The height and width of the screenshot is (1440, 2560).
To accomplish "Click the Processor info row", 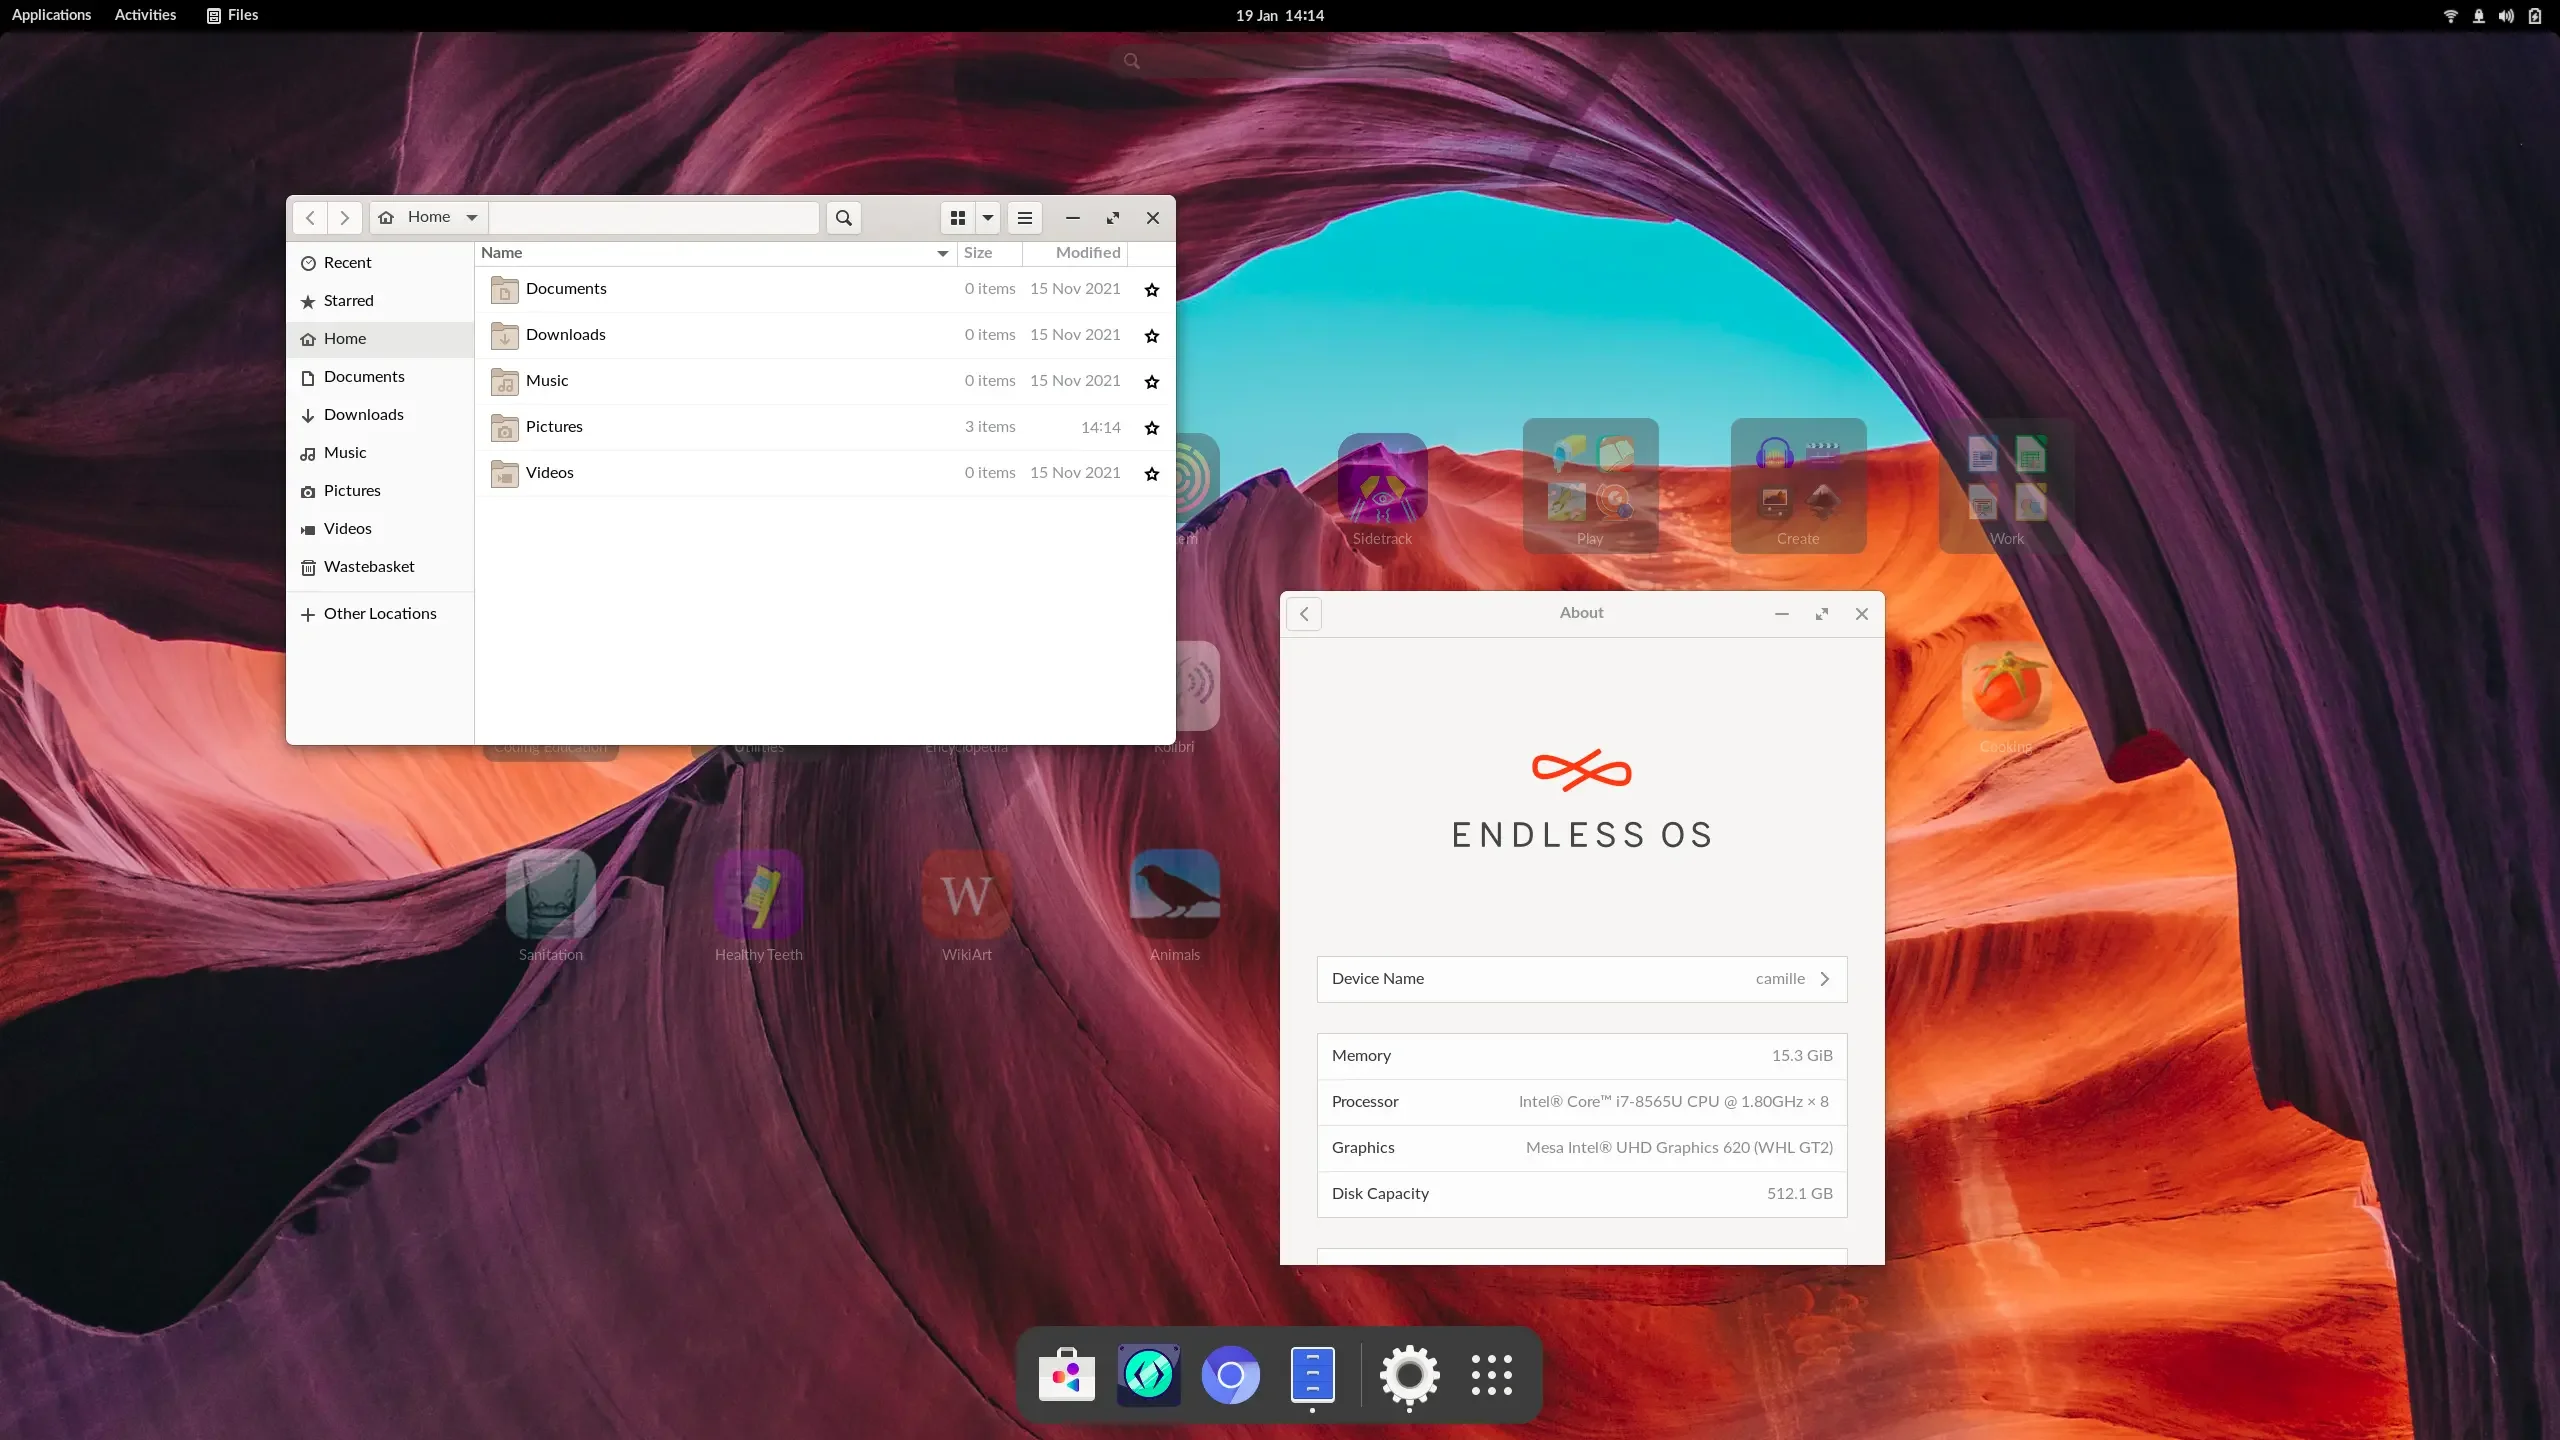I will (x=1582, y=1102).
